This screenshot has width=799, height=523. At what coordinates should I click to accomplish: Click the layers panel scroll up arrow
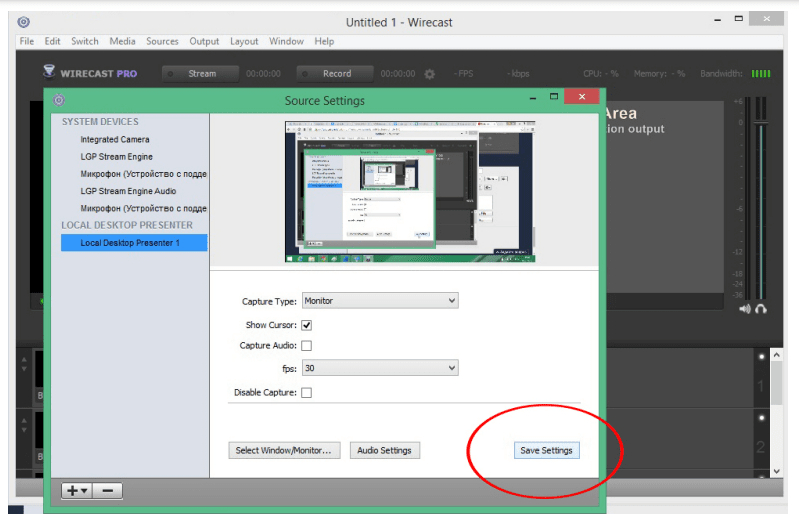pyautogui.click(x=777, y=355)
